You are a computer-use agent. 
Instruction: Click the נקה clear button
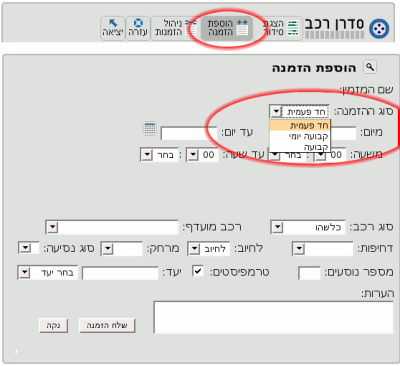coord(53,325)
